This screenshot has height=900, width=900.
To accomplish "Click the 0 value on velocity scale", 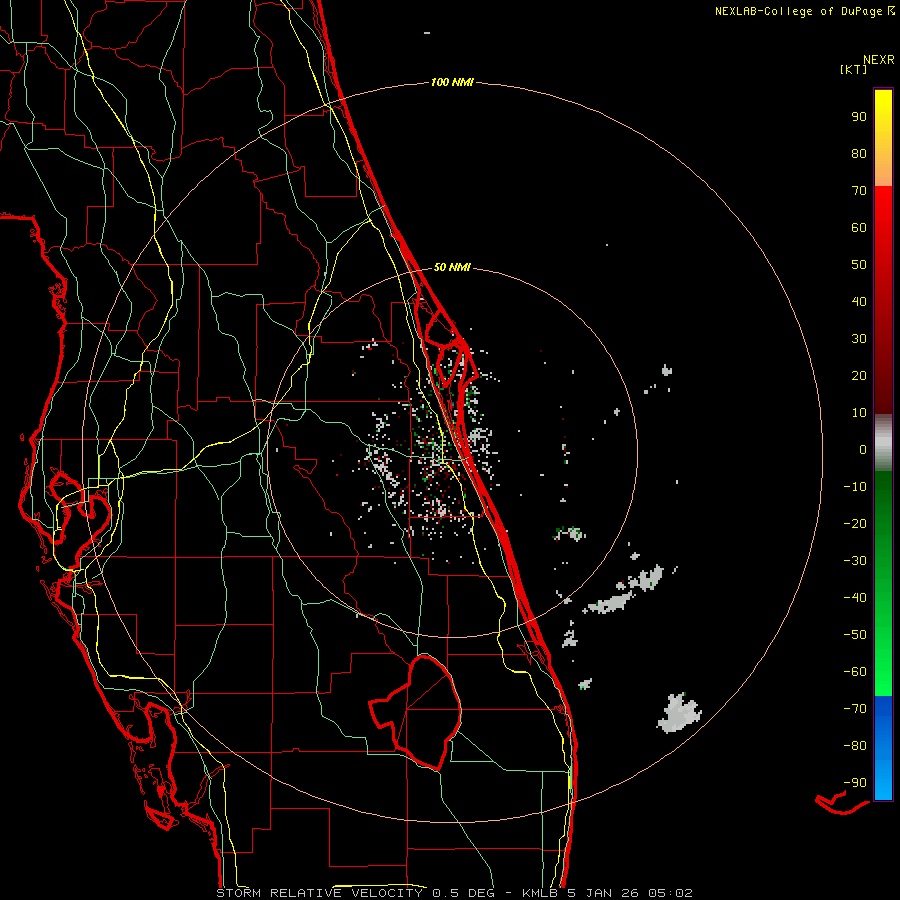I will click(x=863, y=450).
